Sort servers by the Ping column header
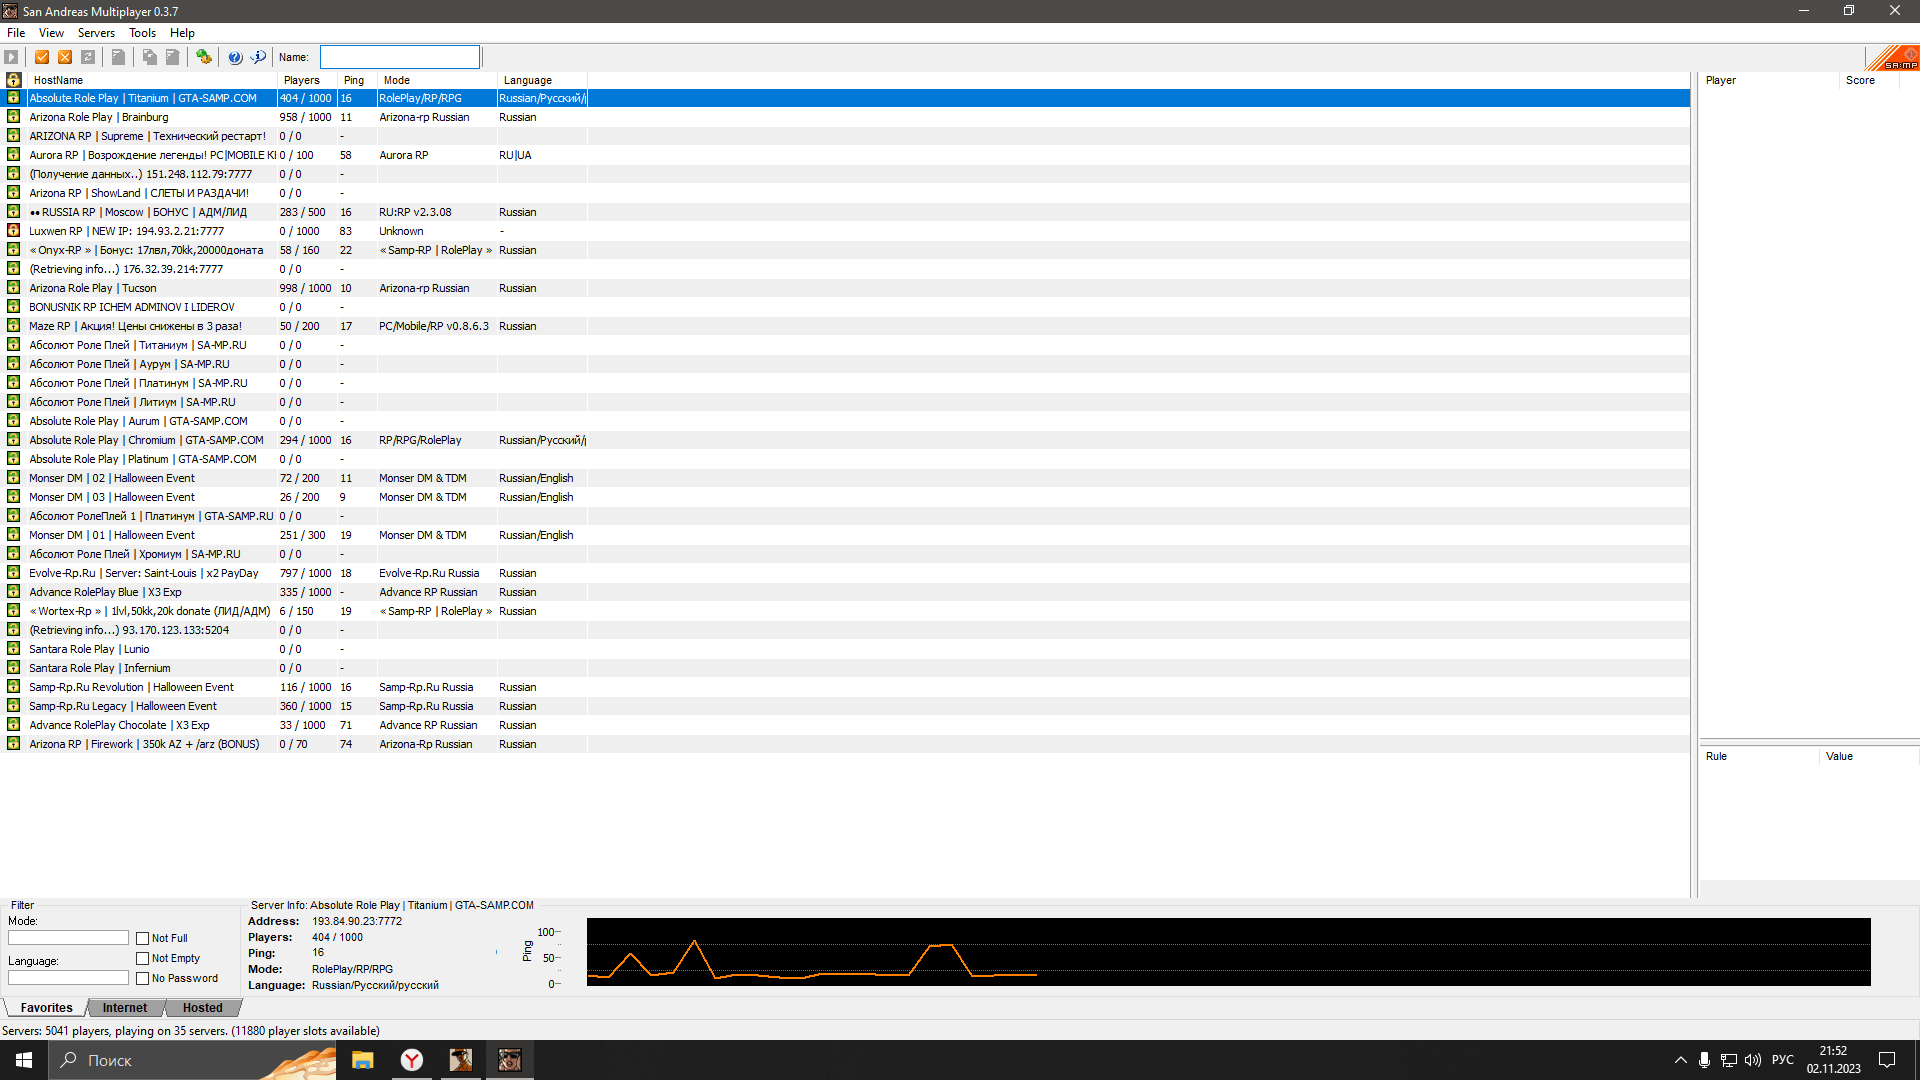The image size is (1920, 1080). coord(357,80)
